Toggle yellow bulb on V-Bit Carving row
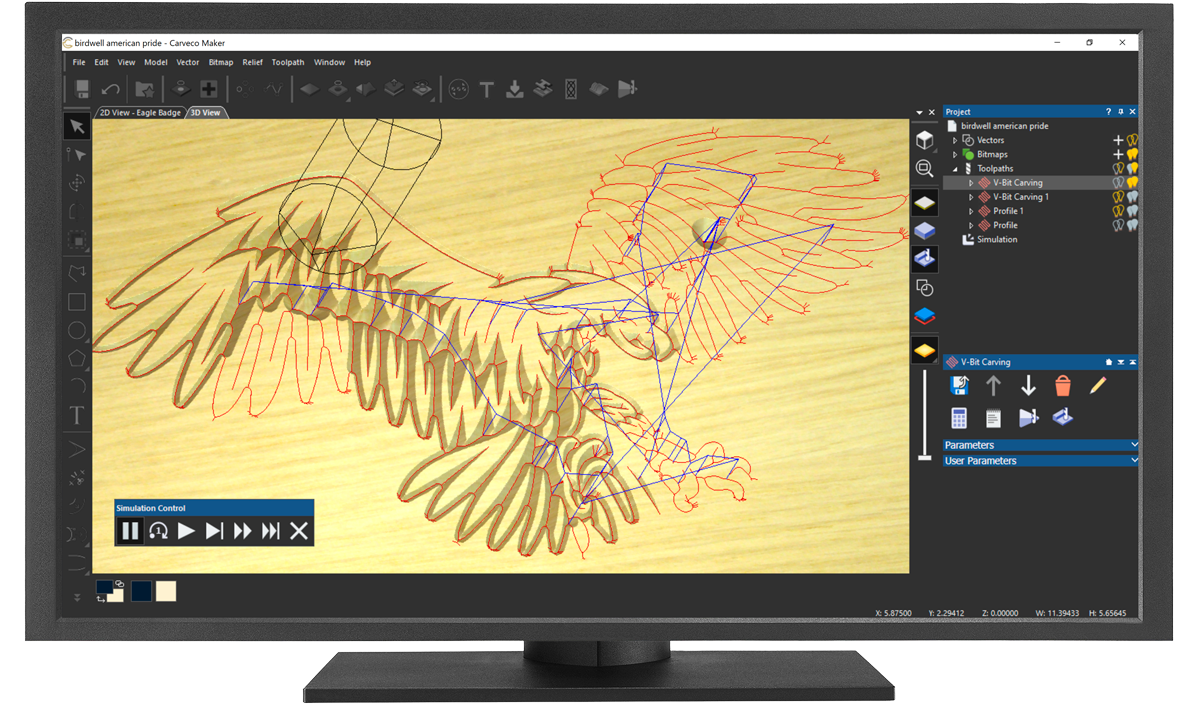This screenshot has width=1200, height=705. (1133, 183)
